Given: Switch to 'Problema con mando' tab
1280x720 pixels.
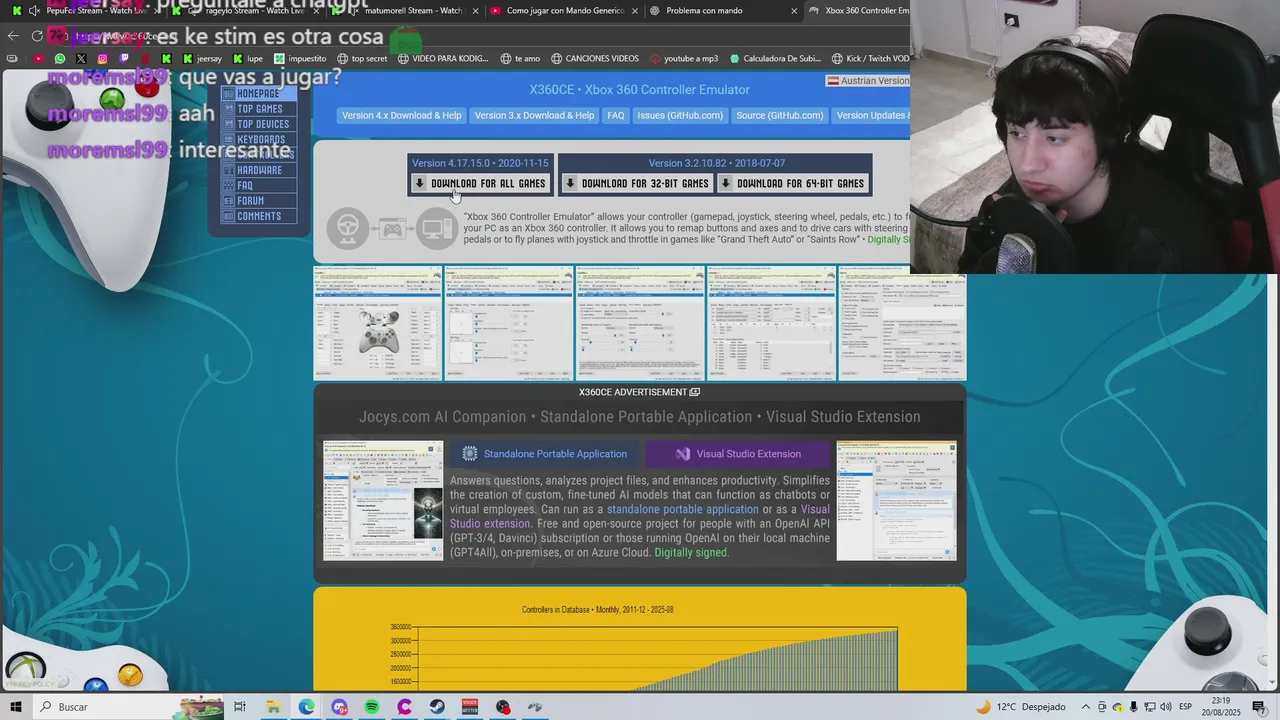Looking at the screenshot, I should pos(722,10).
